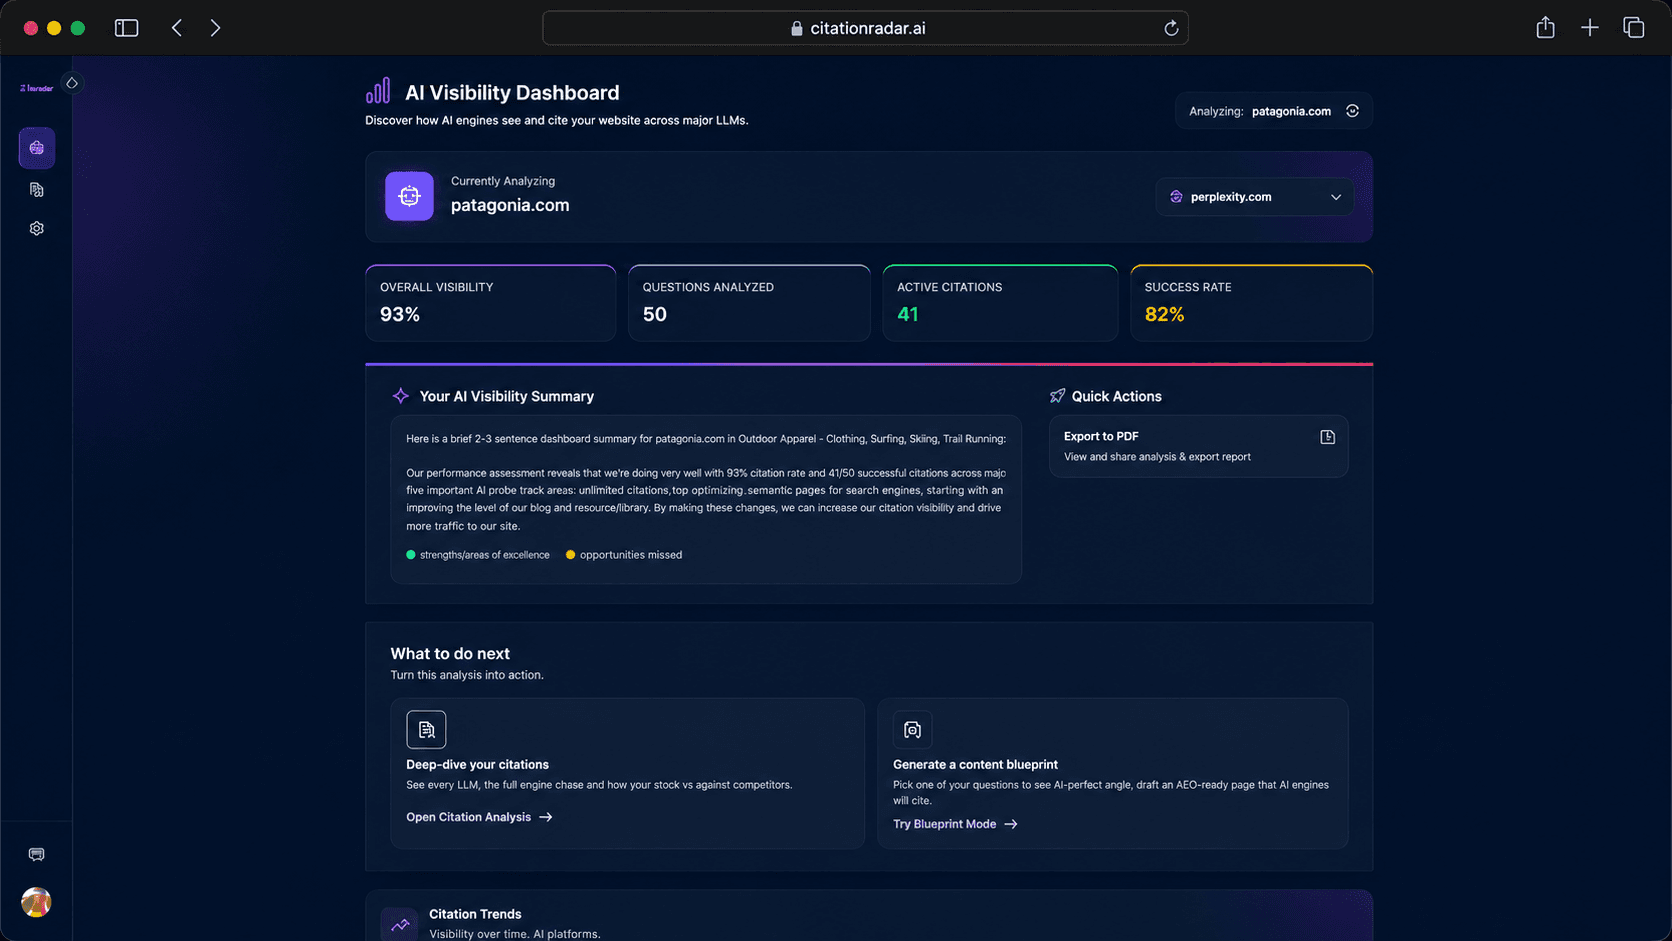Click the Quick Actions rocket icon
Viewport: 1672px width, 941px height.
(x=1057, y=396)
